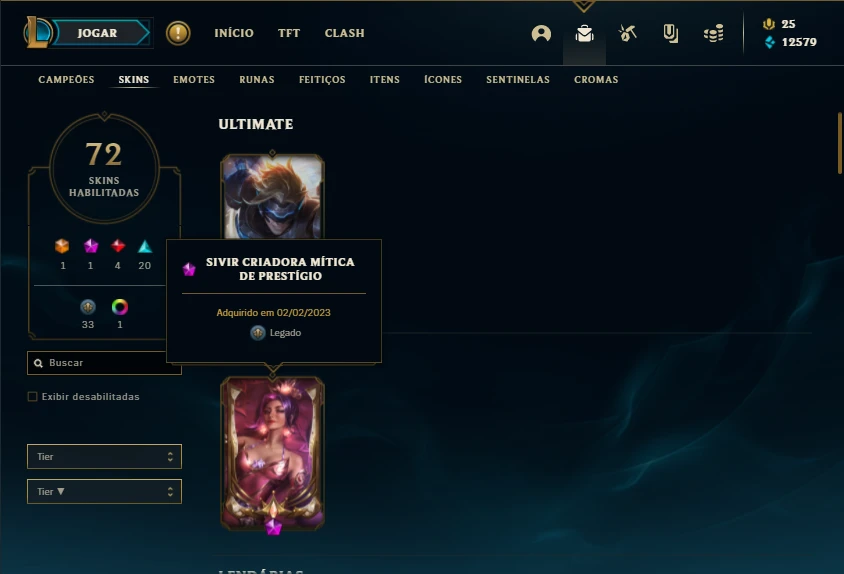Image resolution: width=844 pixels, height=574 pixels.
Task: Switch to the Campeões tab
Action: [x=66, y=80]
